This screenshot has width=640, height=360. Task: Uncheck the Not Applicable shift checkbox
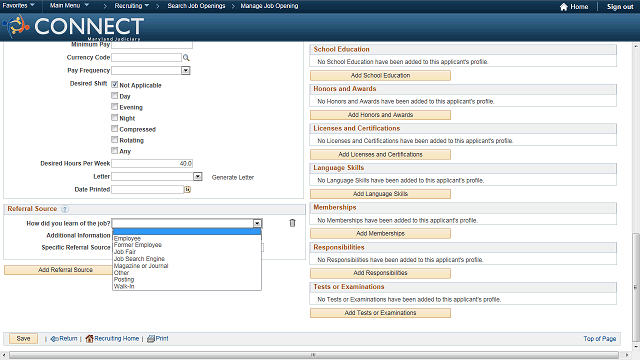point(115,84)
